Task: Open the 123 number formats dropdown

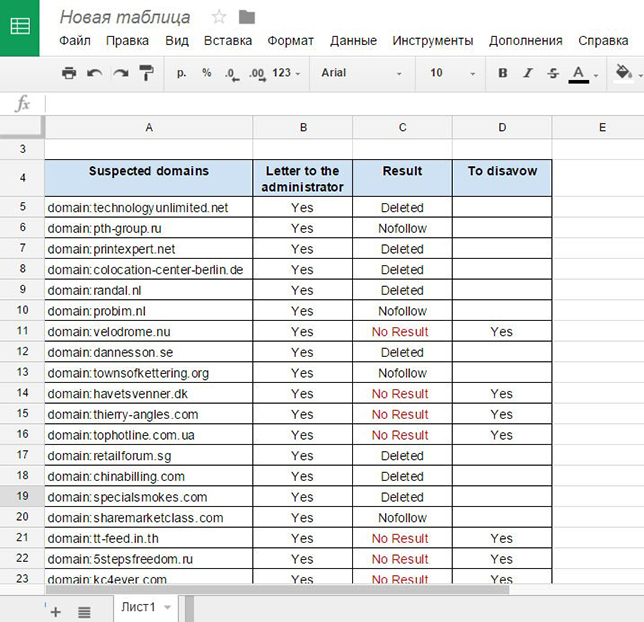Action: click(286, 73)
